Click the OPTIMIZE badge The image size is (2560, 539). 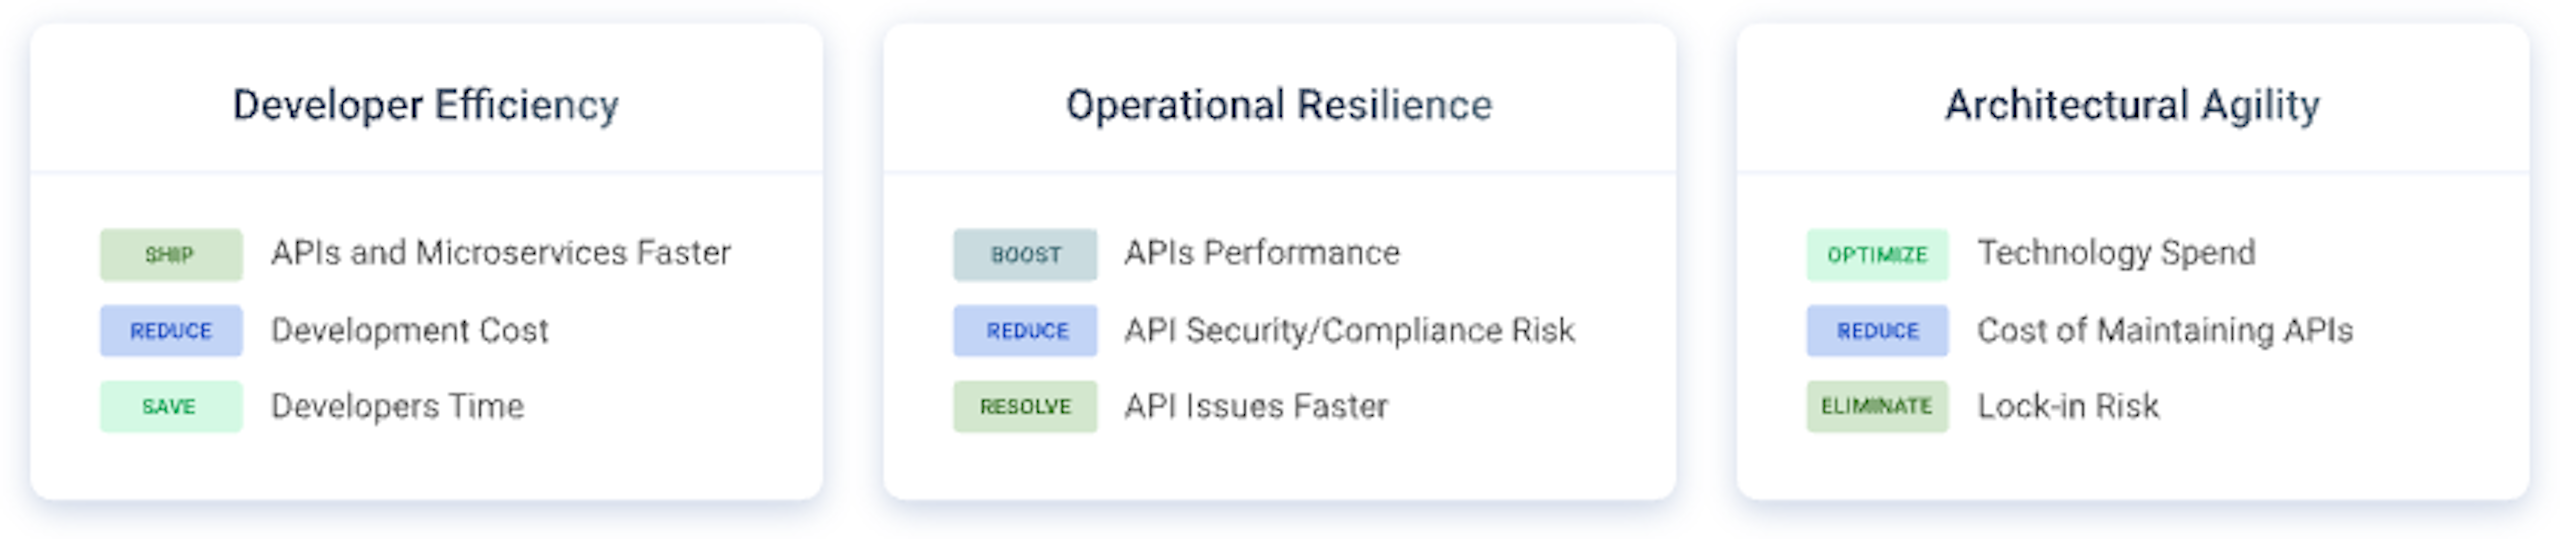[x=1877, y=255]
